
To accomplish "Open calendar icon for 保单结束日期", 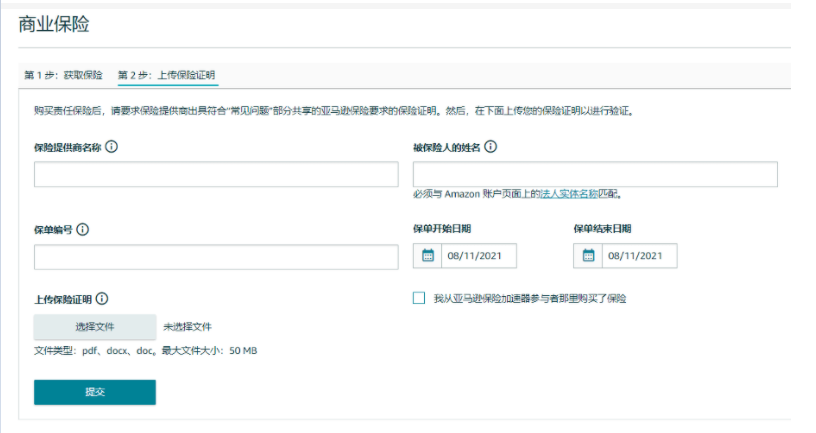I will [x=588, y=256].
